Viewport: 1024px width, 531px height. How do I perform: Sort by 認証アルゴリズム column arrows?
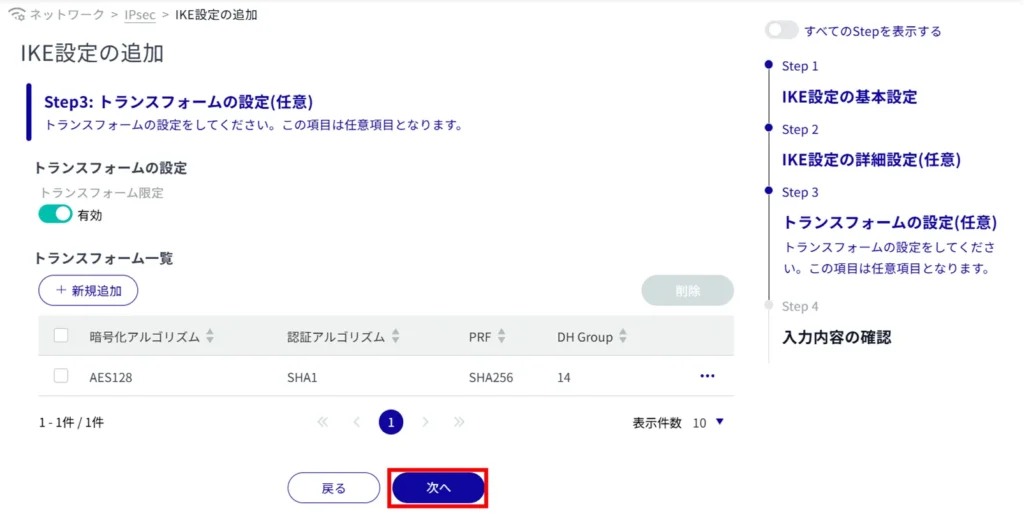396,337
